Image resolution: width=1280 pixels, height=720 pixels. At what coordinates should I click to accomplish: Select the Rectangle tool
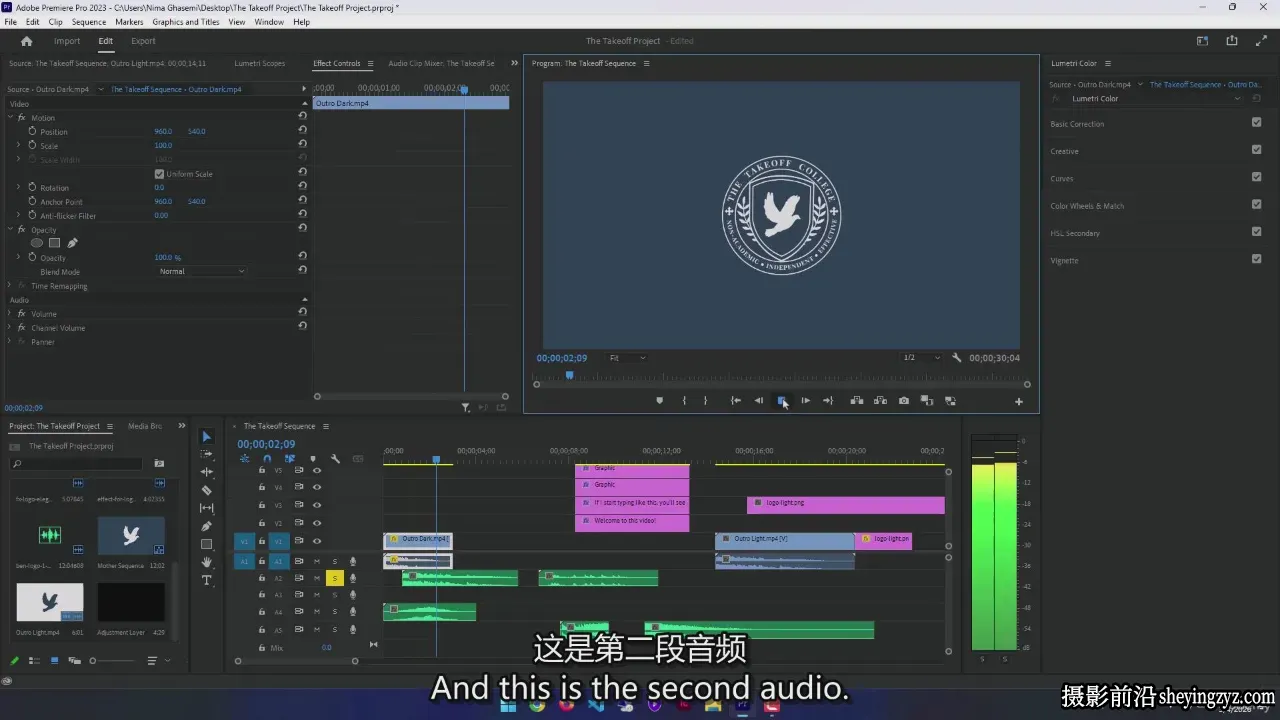click(207, 544)
